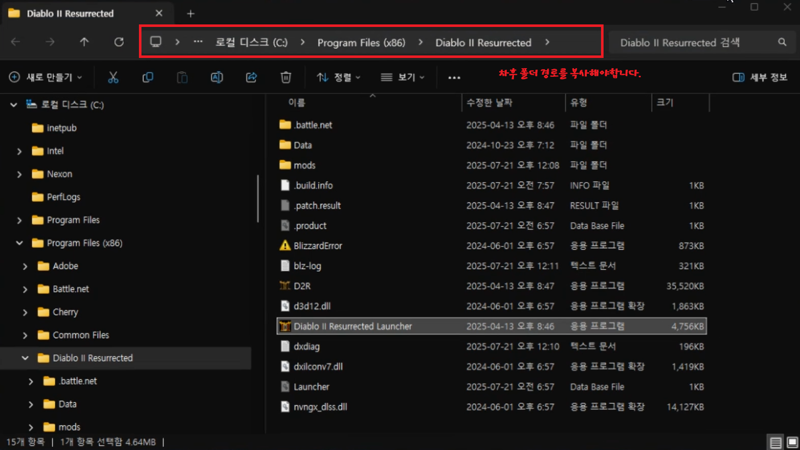
Task: Click the Copy icon in toolbar
Action: click(x=147, y=78)
